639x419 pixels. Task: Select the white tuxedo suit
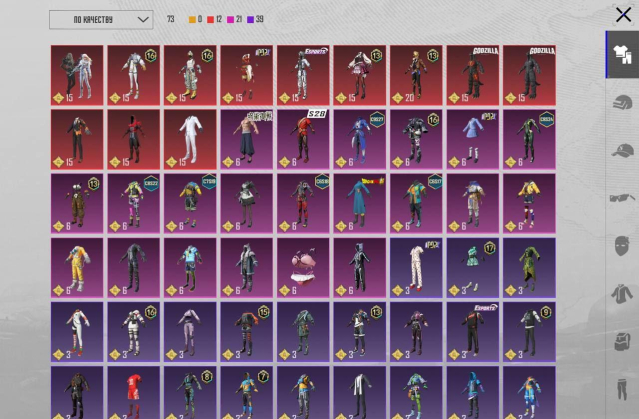point(190,139)
